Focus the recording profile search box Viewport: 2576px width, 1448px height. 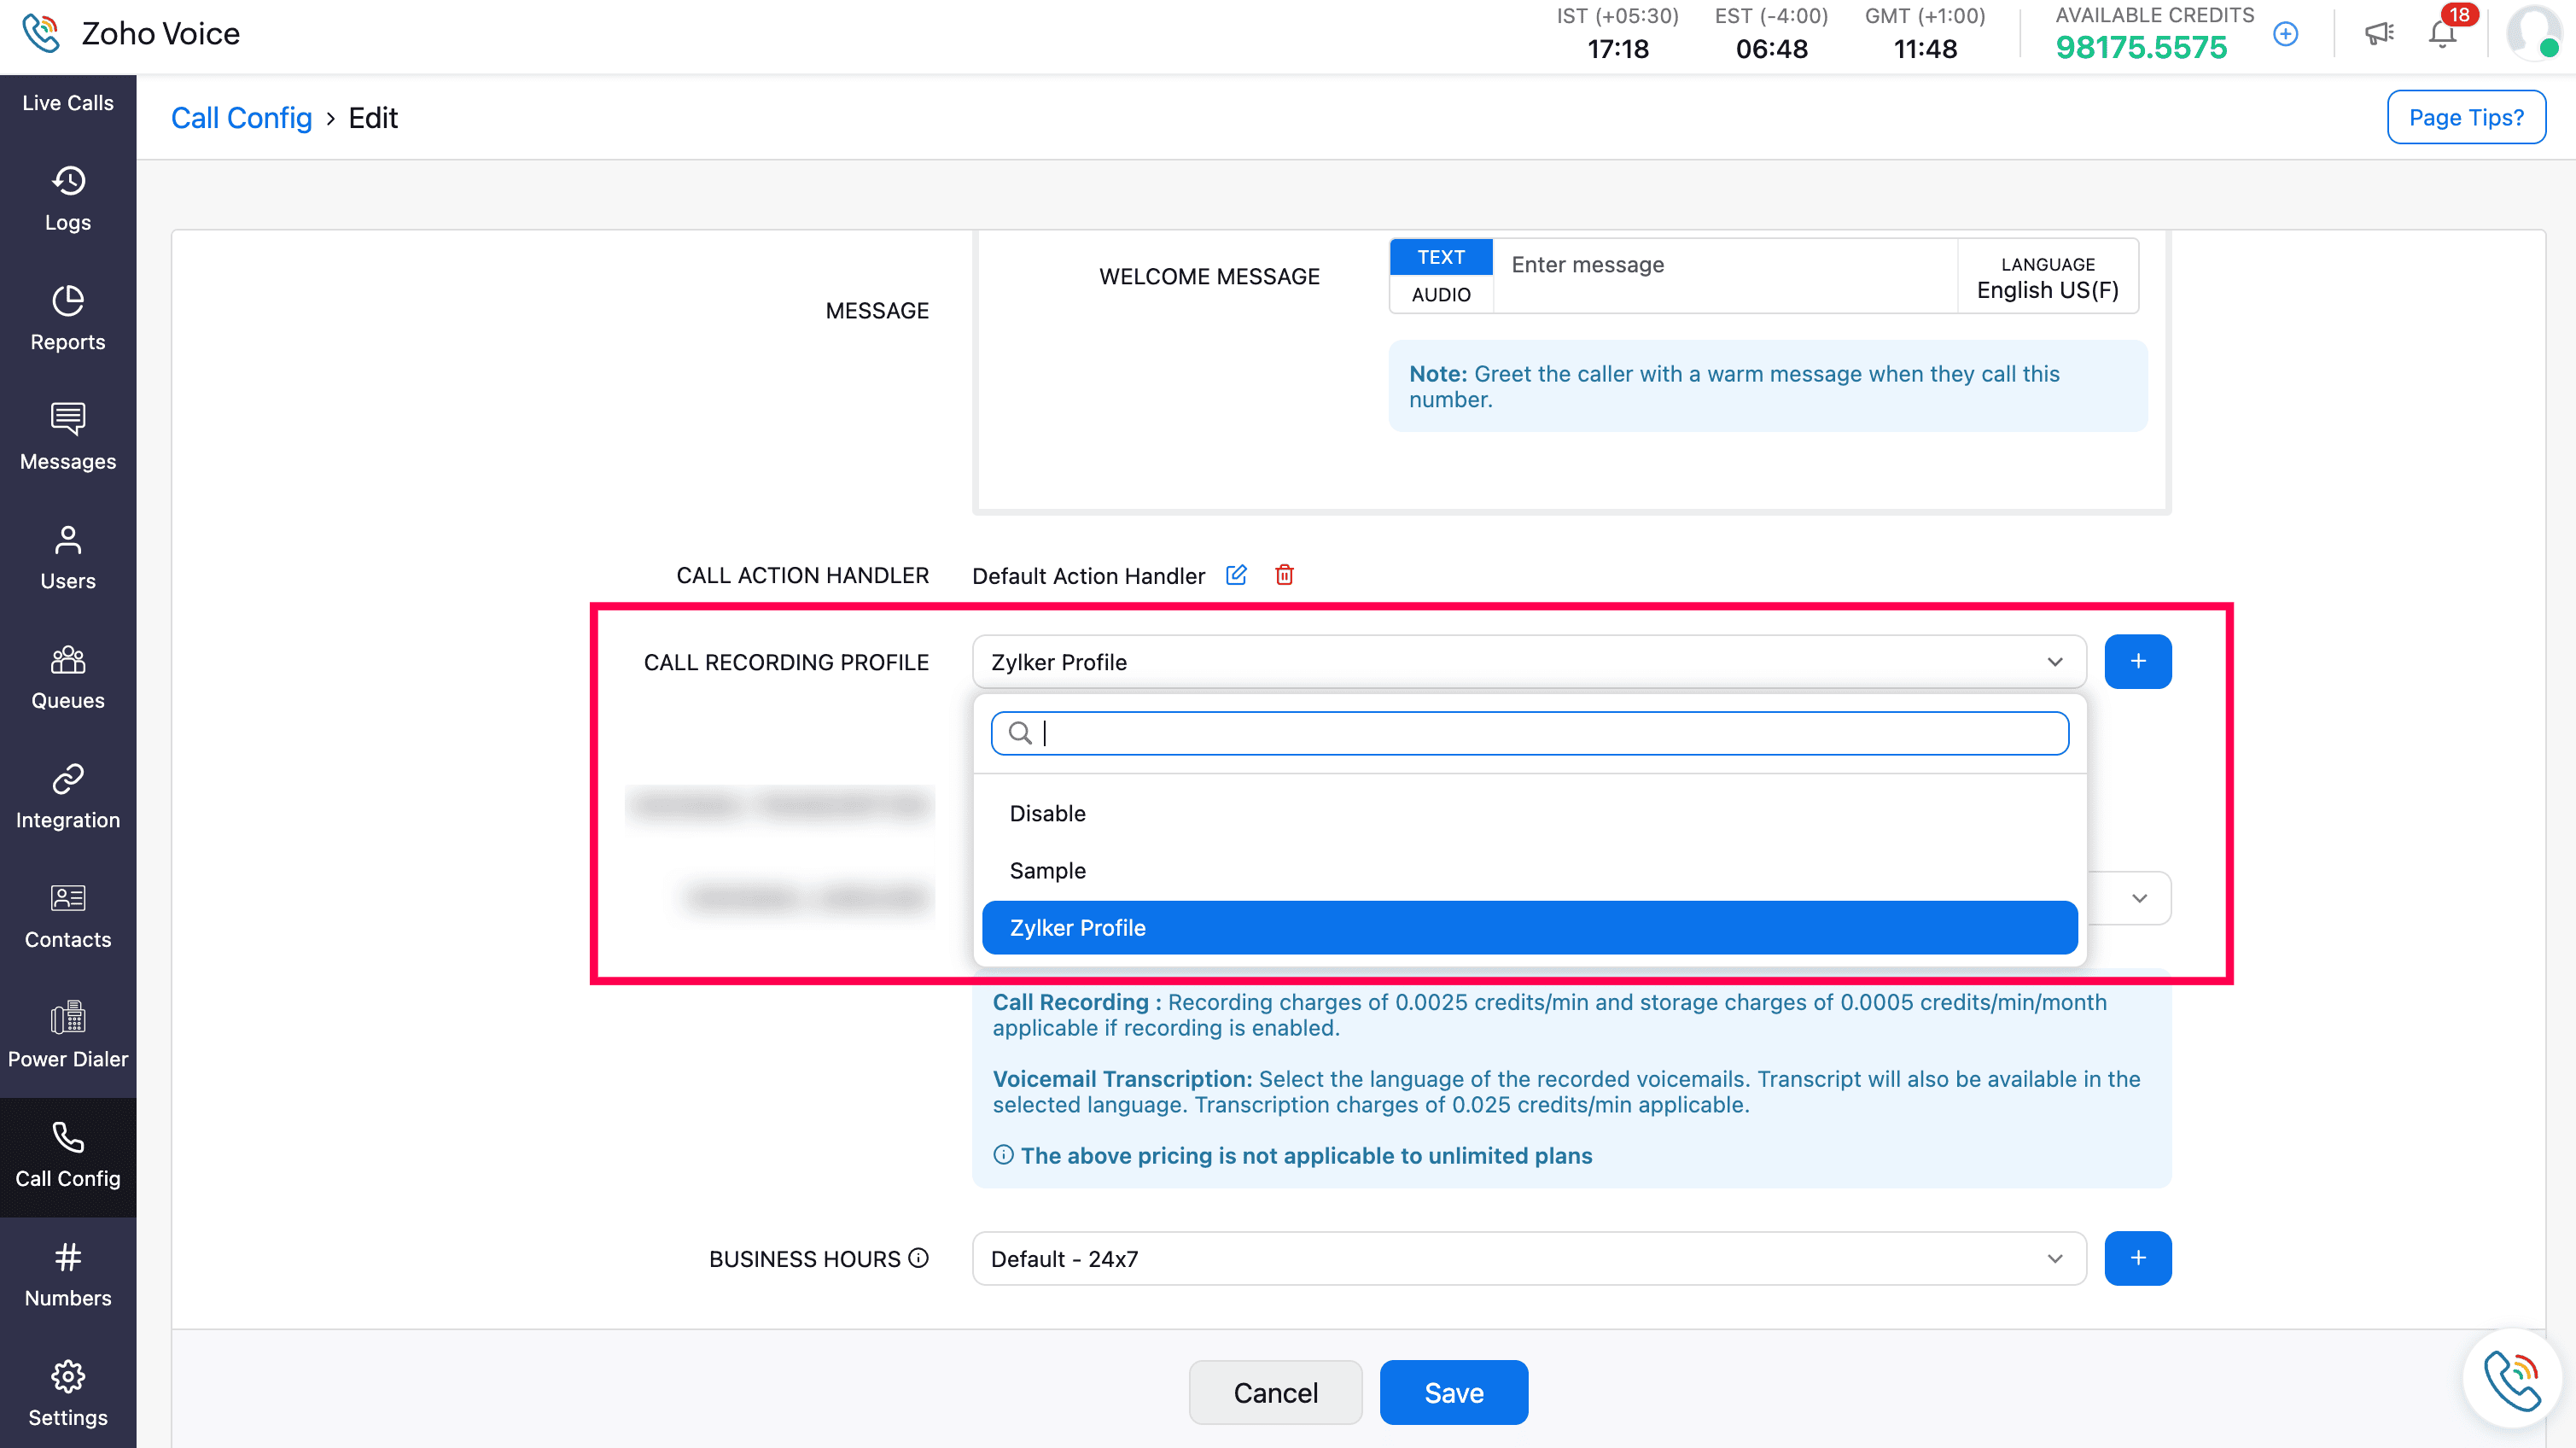(1529, 733)
